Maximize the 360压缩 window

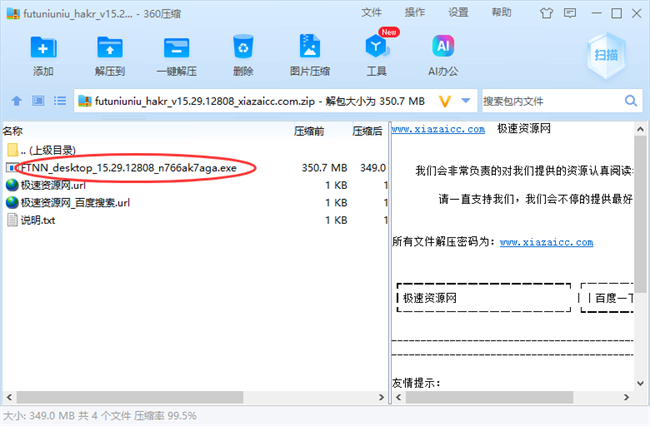616,13
